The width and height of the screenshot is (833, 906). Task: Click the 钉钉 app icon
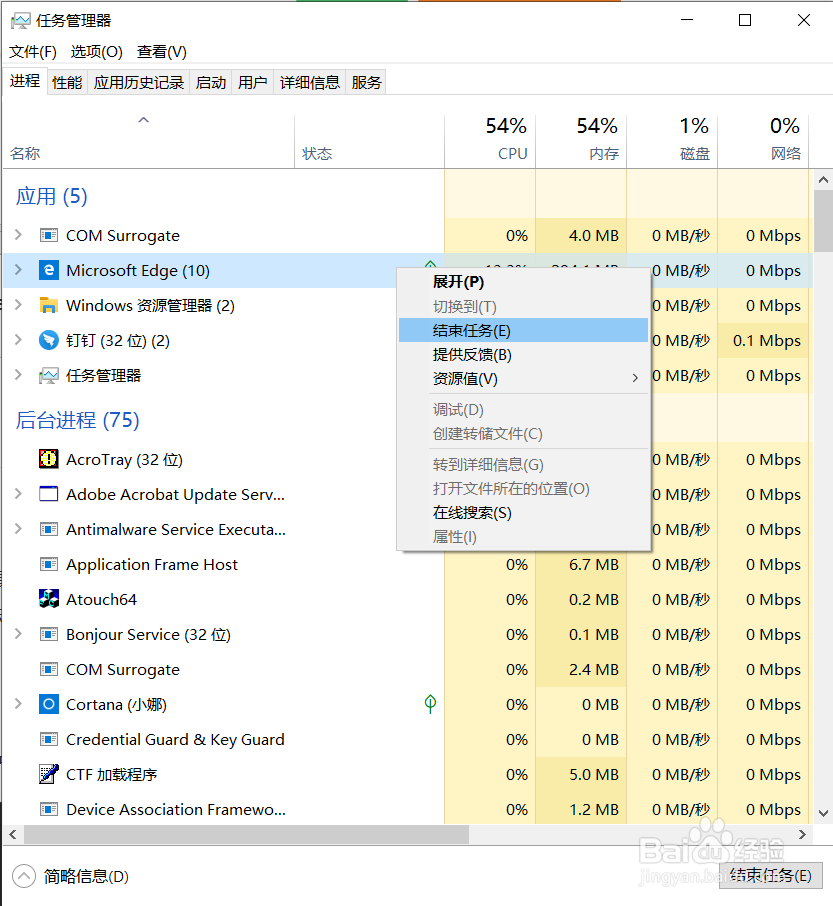tap(49, 340)
